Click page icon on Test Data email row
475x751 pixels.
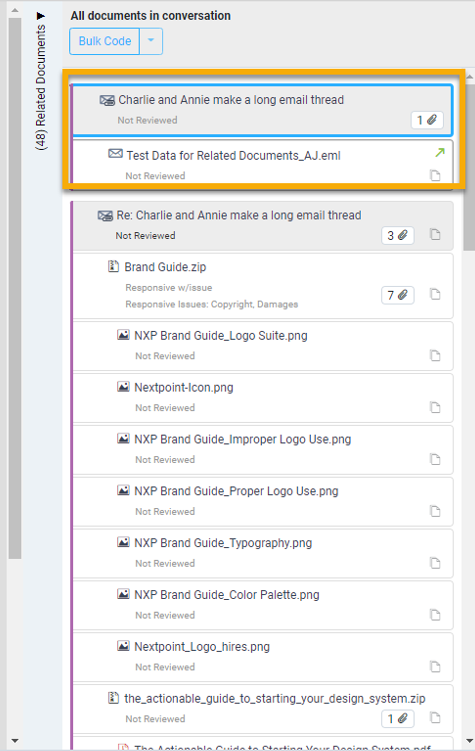tap(435, 176)
